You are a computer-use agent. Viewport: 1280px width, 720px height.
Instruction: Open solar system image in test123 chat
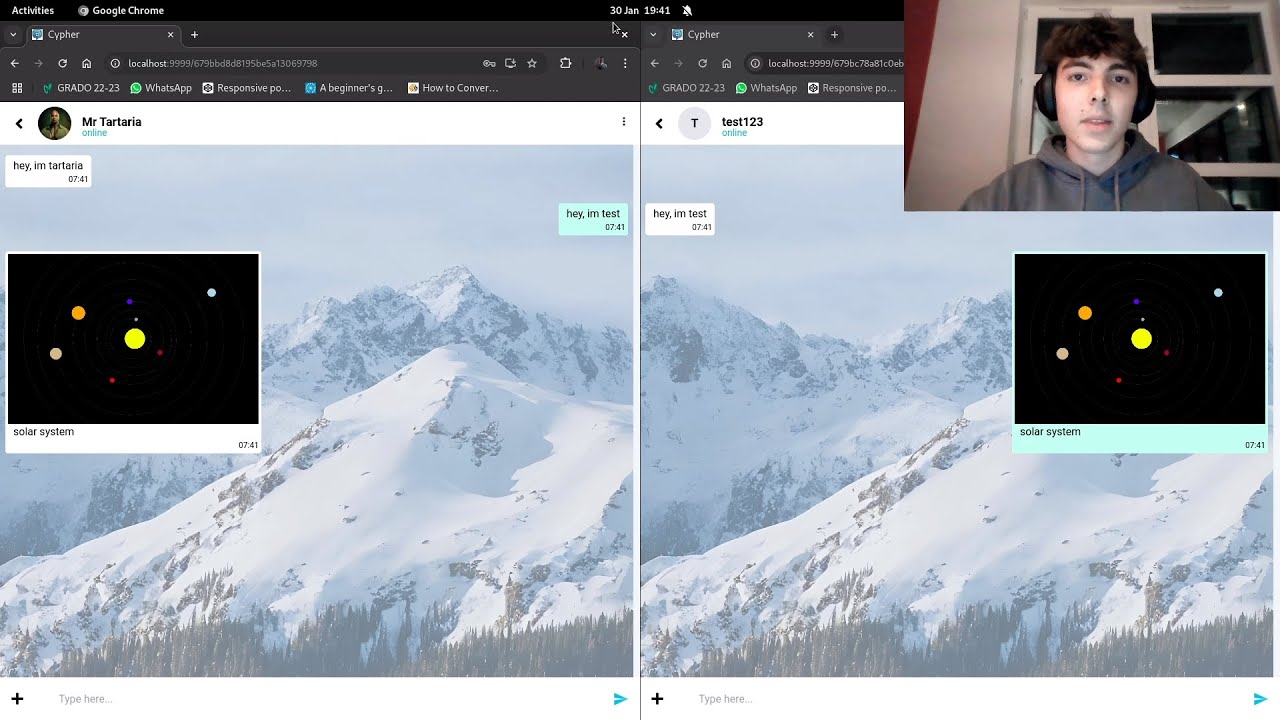[1140, 339]
